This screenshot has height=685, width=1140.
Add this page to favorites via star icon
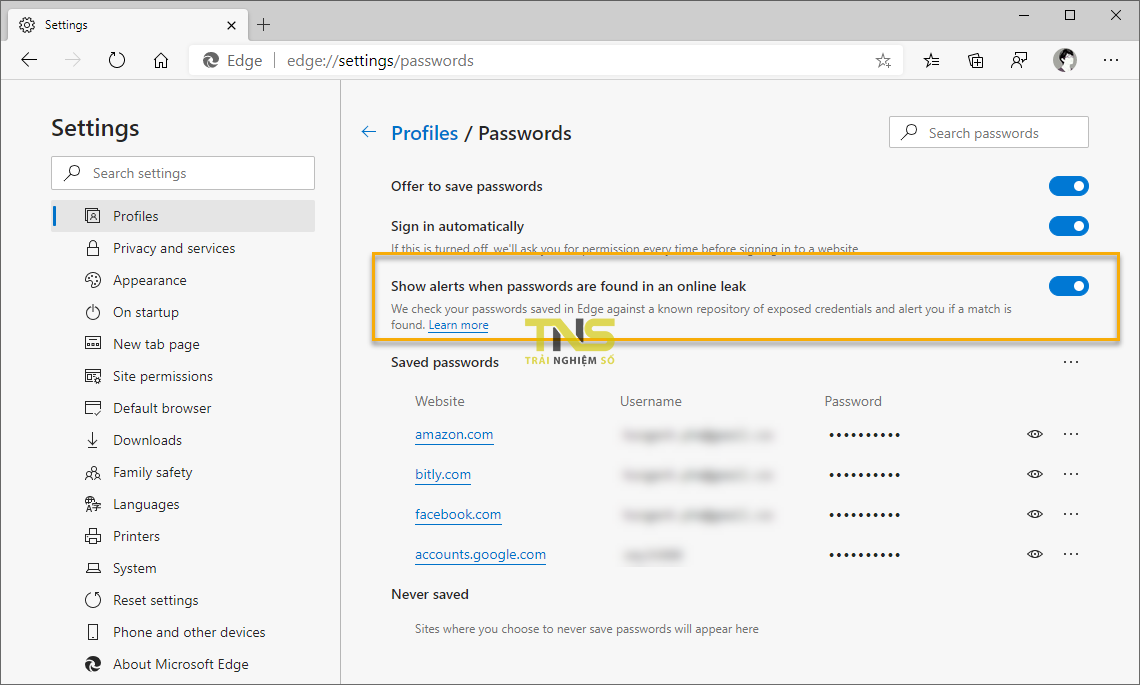click(x=883, y=60)
